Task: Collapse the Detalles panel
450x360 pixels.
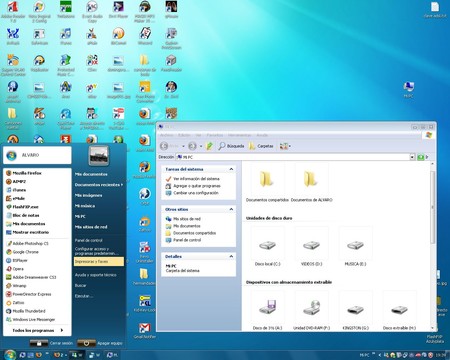Action: coord(231,256)
